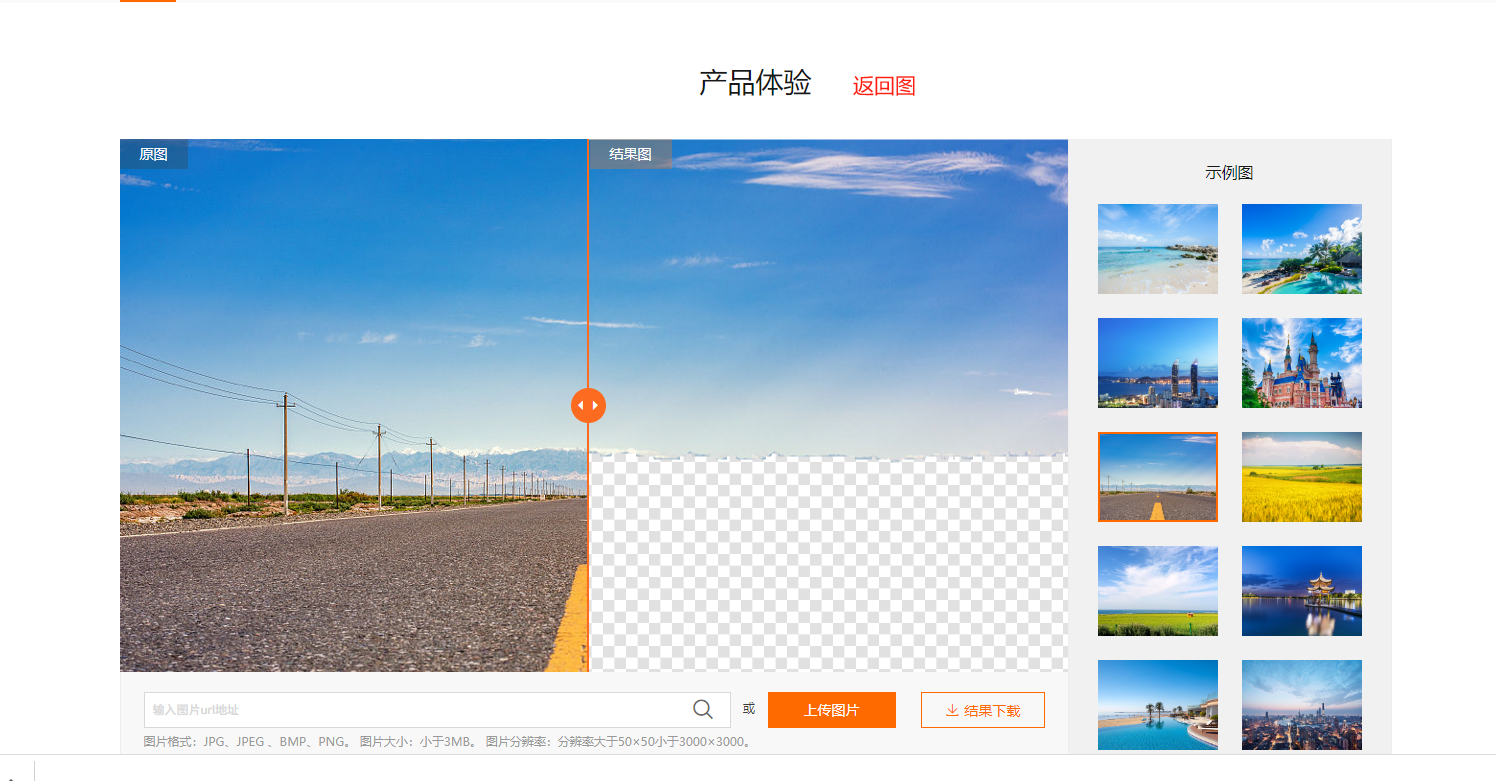
Task: Click the 结果图 label on the result image
Action: [630, 154]
